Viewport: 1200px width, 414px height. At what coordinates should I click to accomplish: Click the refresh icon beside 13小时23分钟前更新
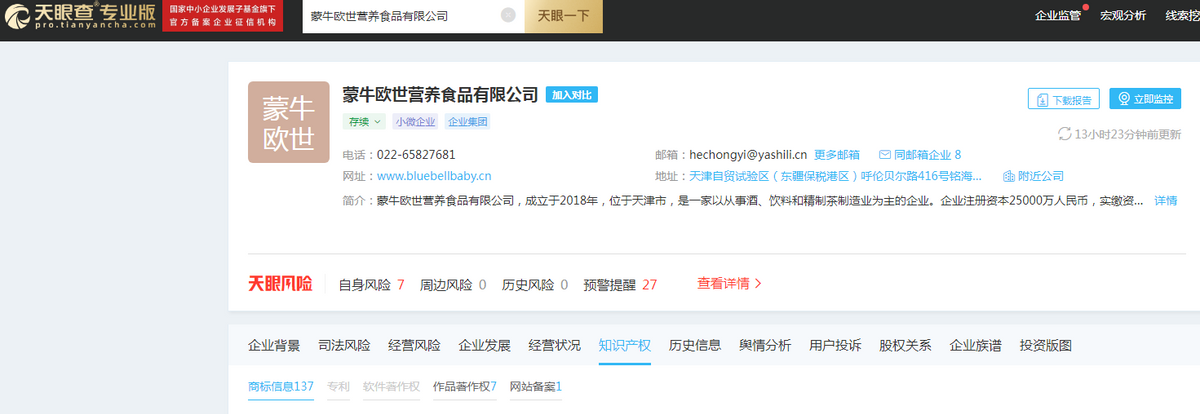1065,133
